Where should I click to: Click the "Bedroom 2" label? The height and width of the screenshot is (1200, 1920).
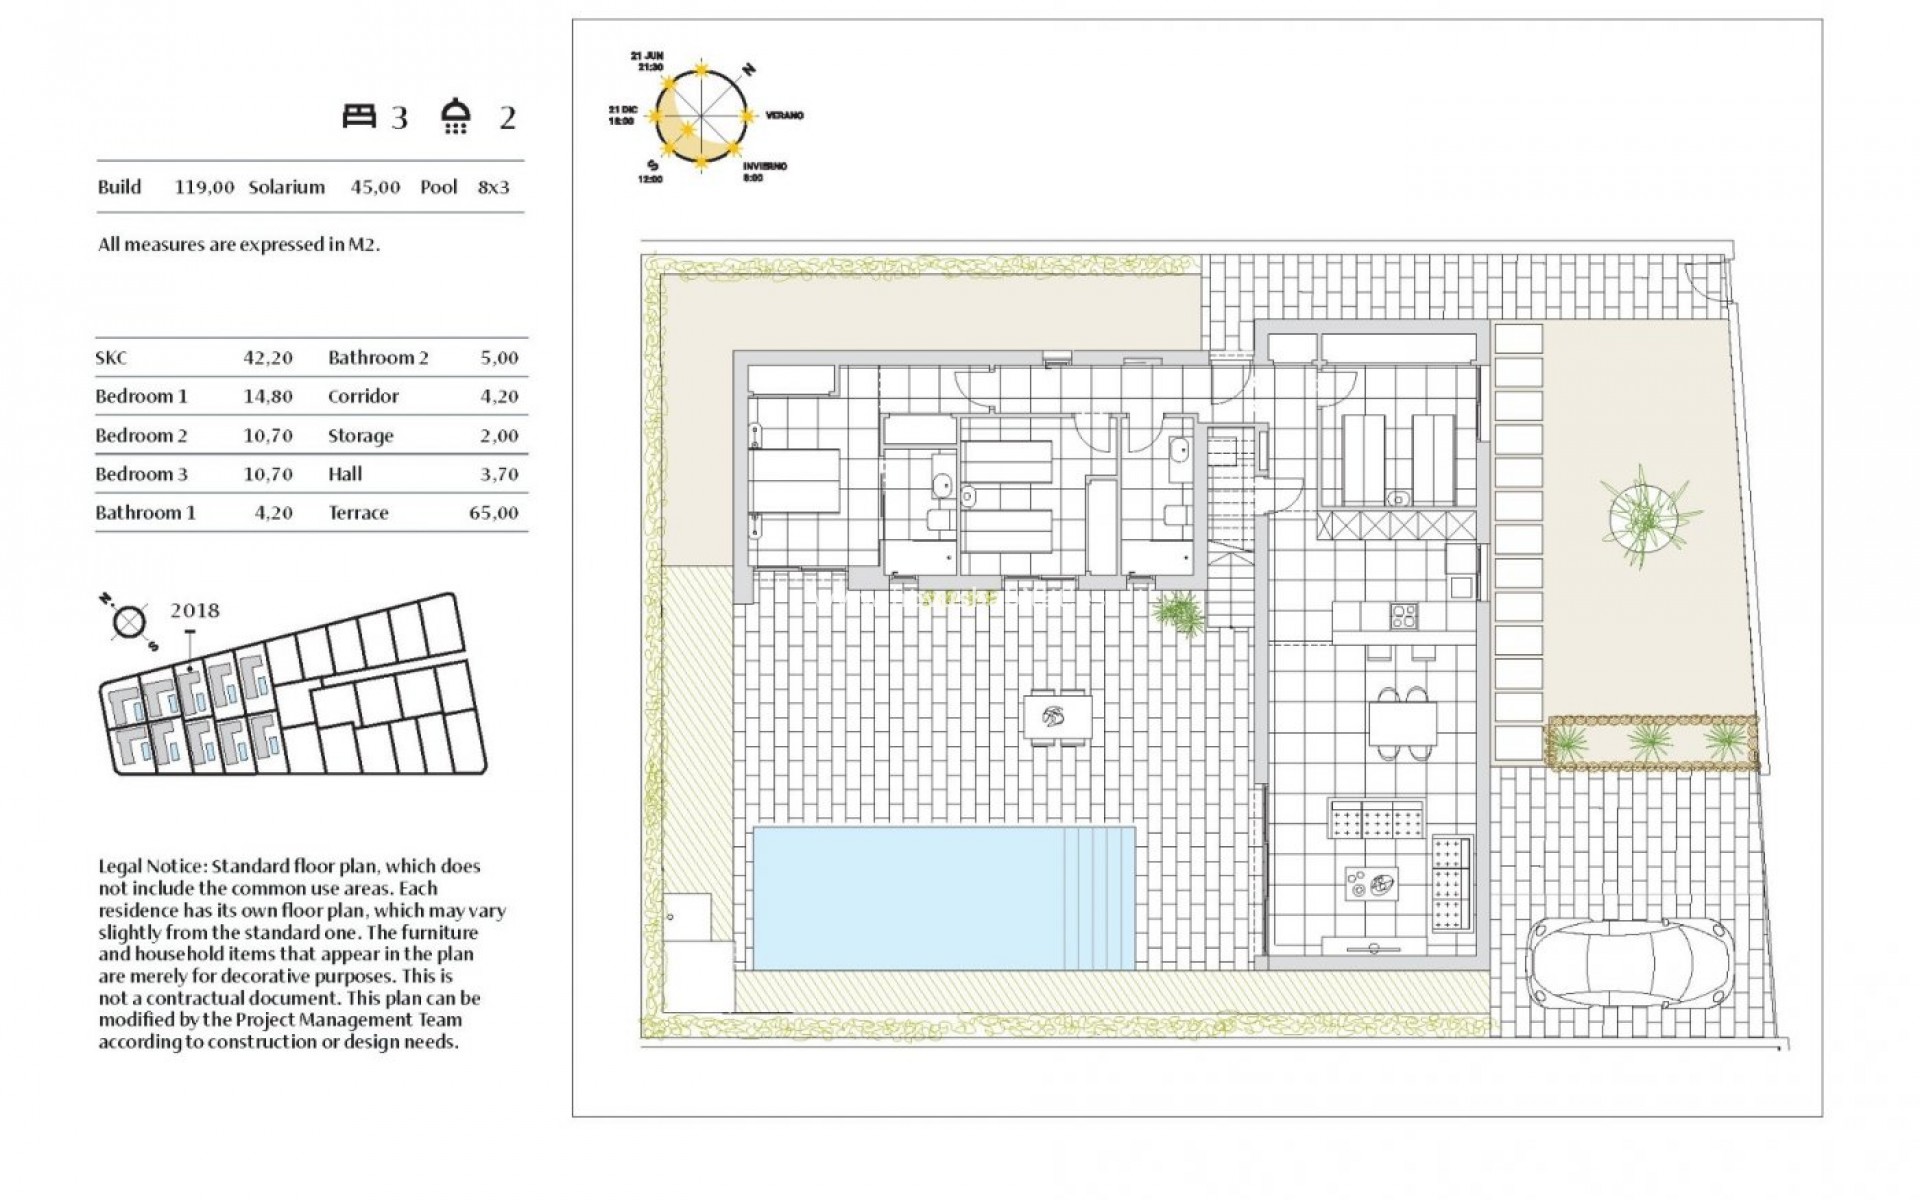click(x=141, y=436)
